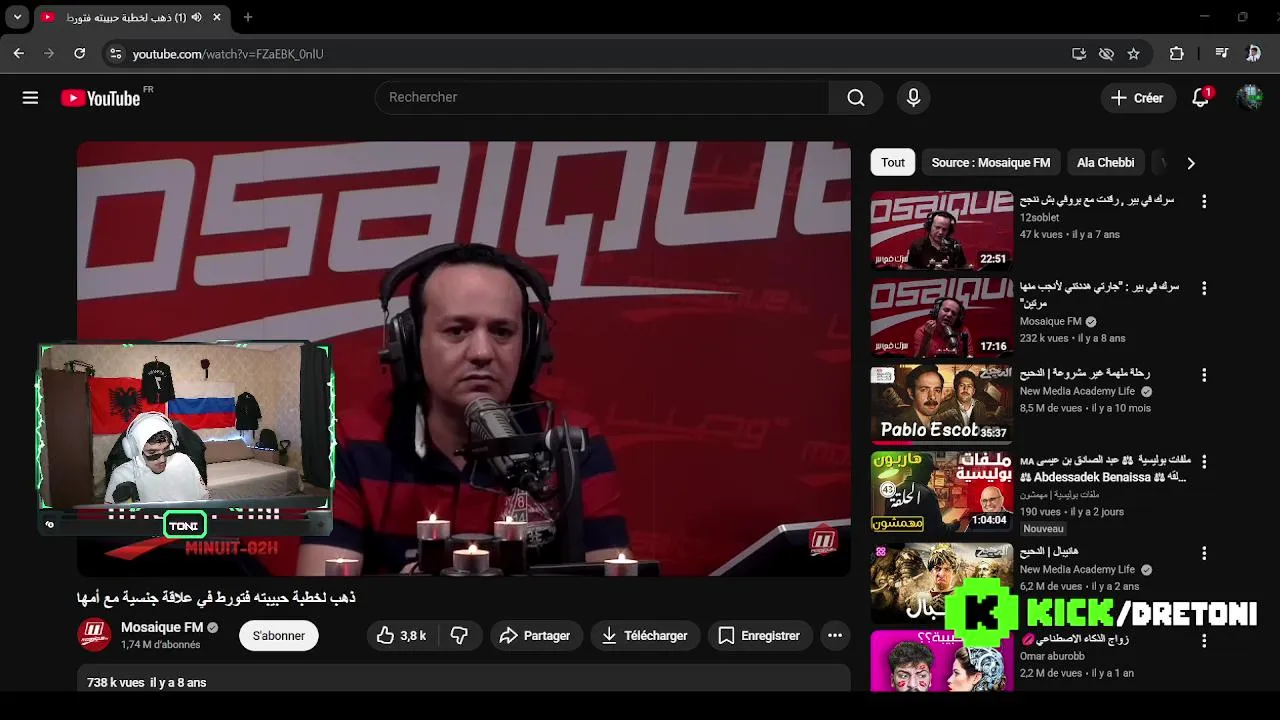
Task: Start voice search with the microphone icon
Action: coord(913,97)
